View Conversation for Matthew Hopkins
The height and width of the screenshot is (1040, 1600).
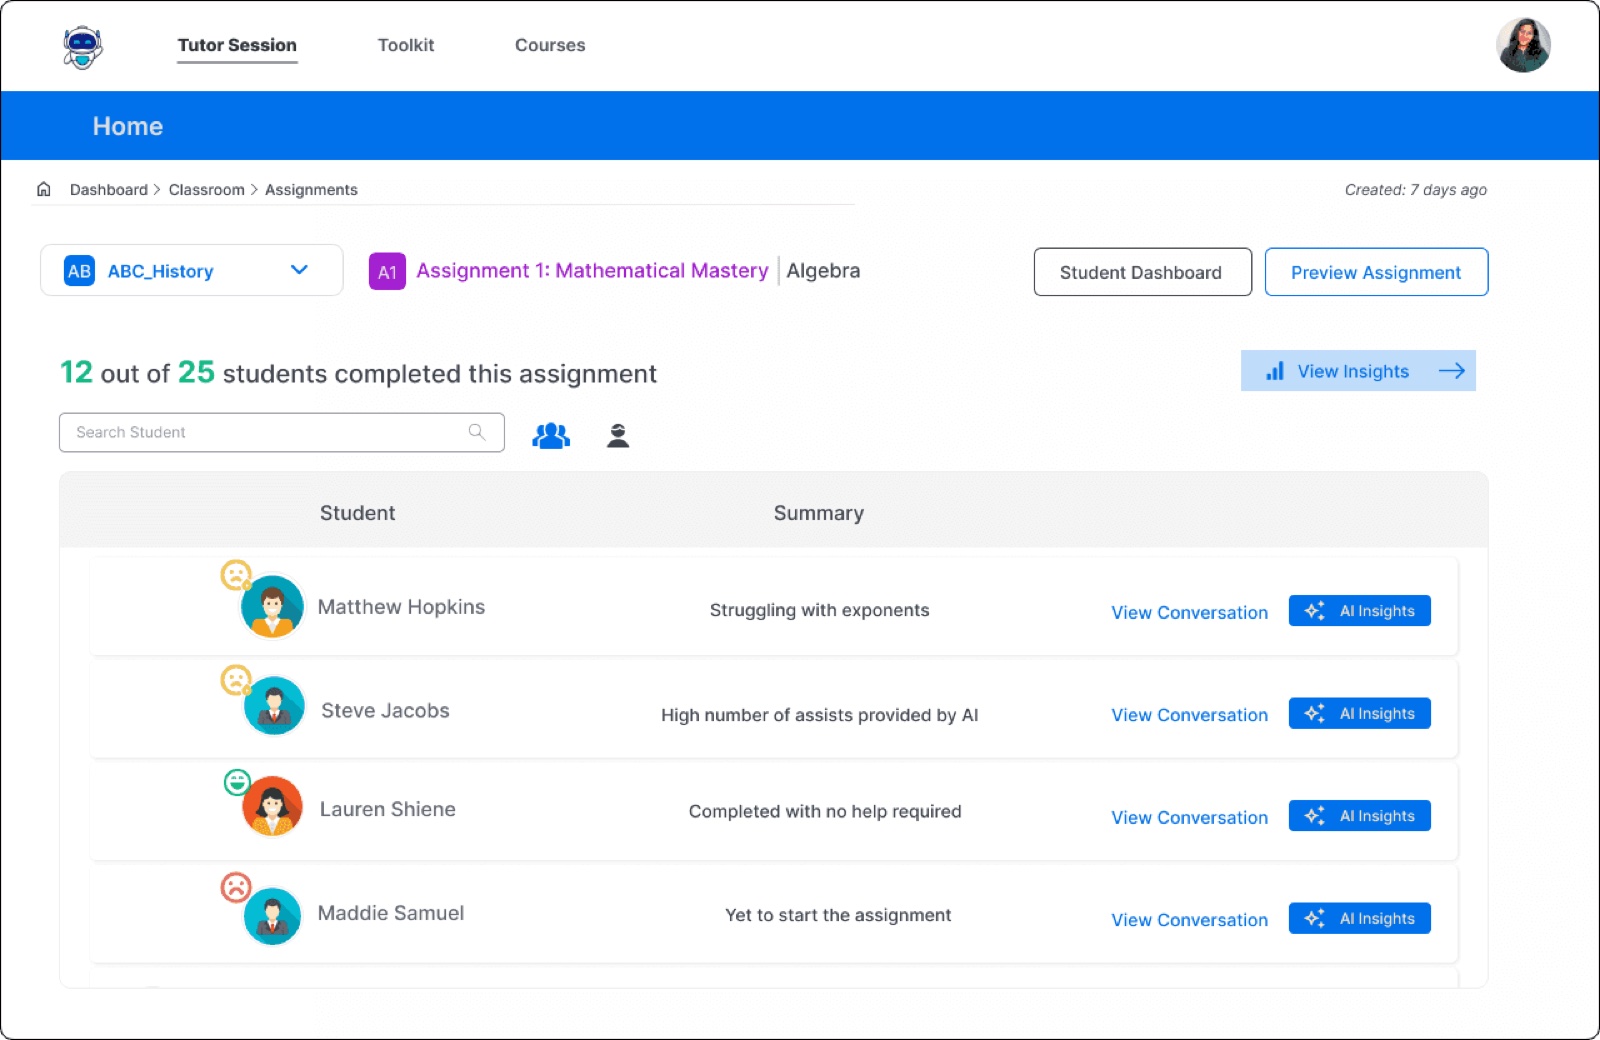coord(1189,612)
